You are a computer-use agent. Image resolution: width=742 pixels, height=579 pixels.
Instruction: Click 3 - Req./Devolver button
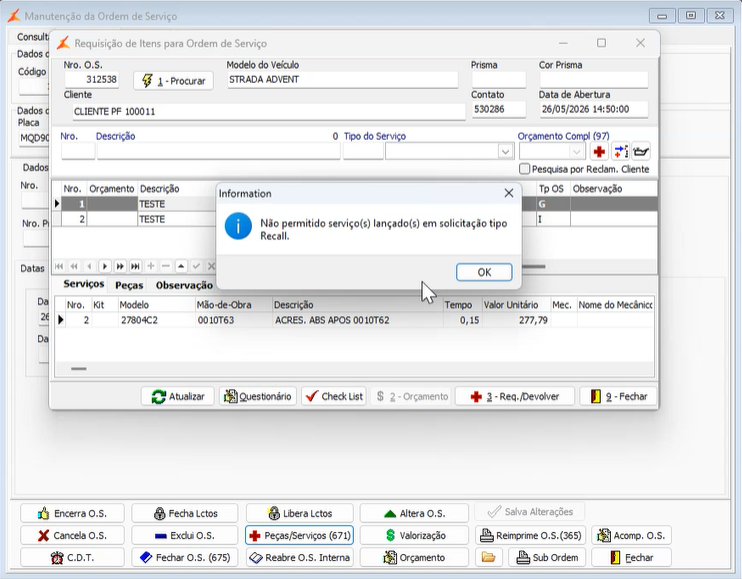(x=515, y=396)
